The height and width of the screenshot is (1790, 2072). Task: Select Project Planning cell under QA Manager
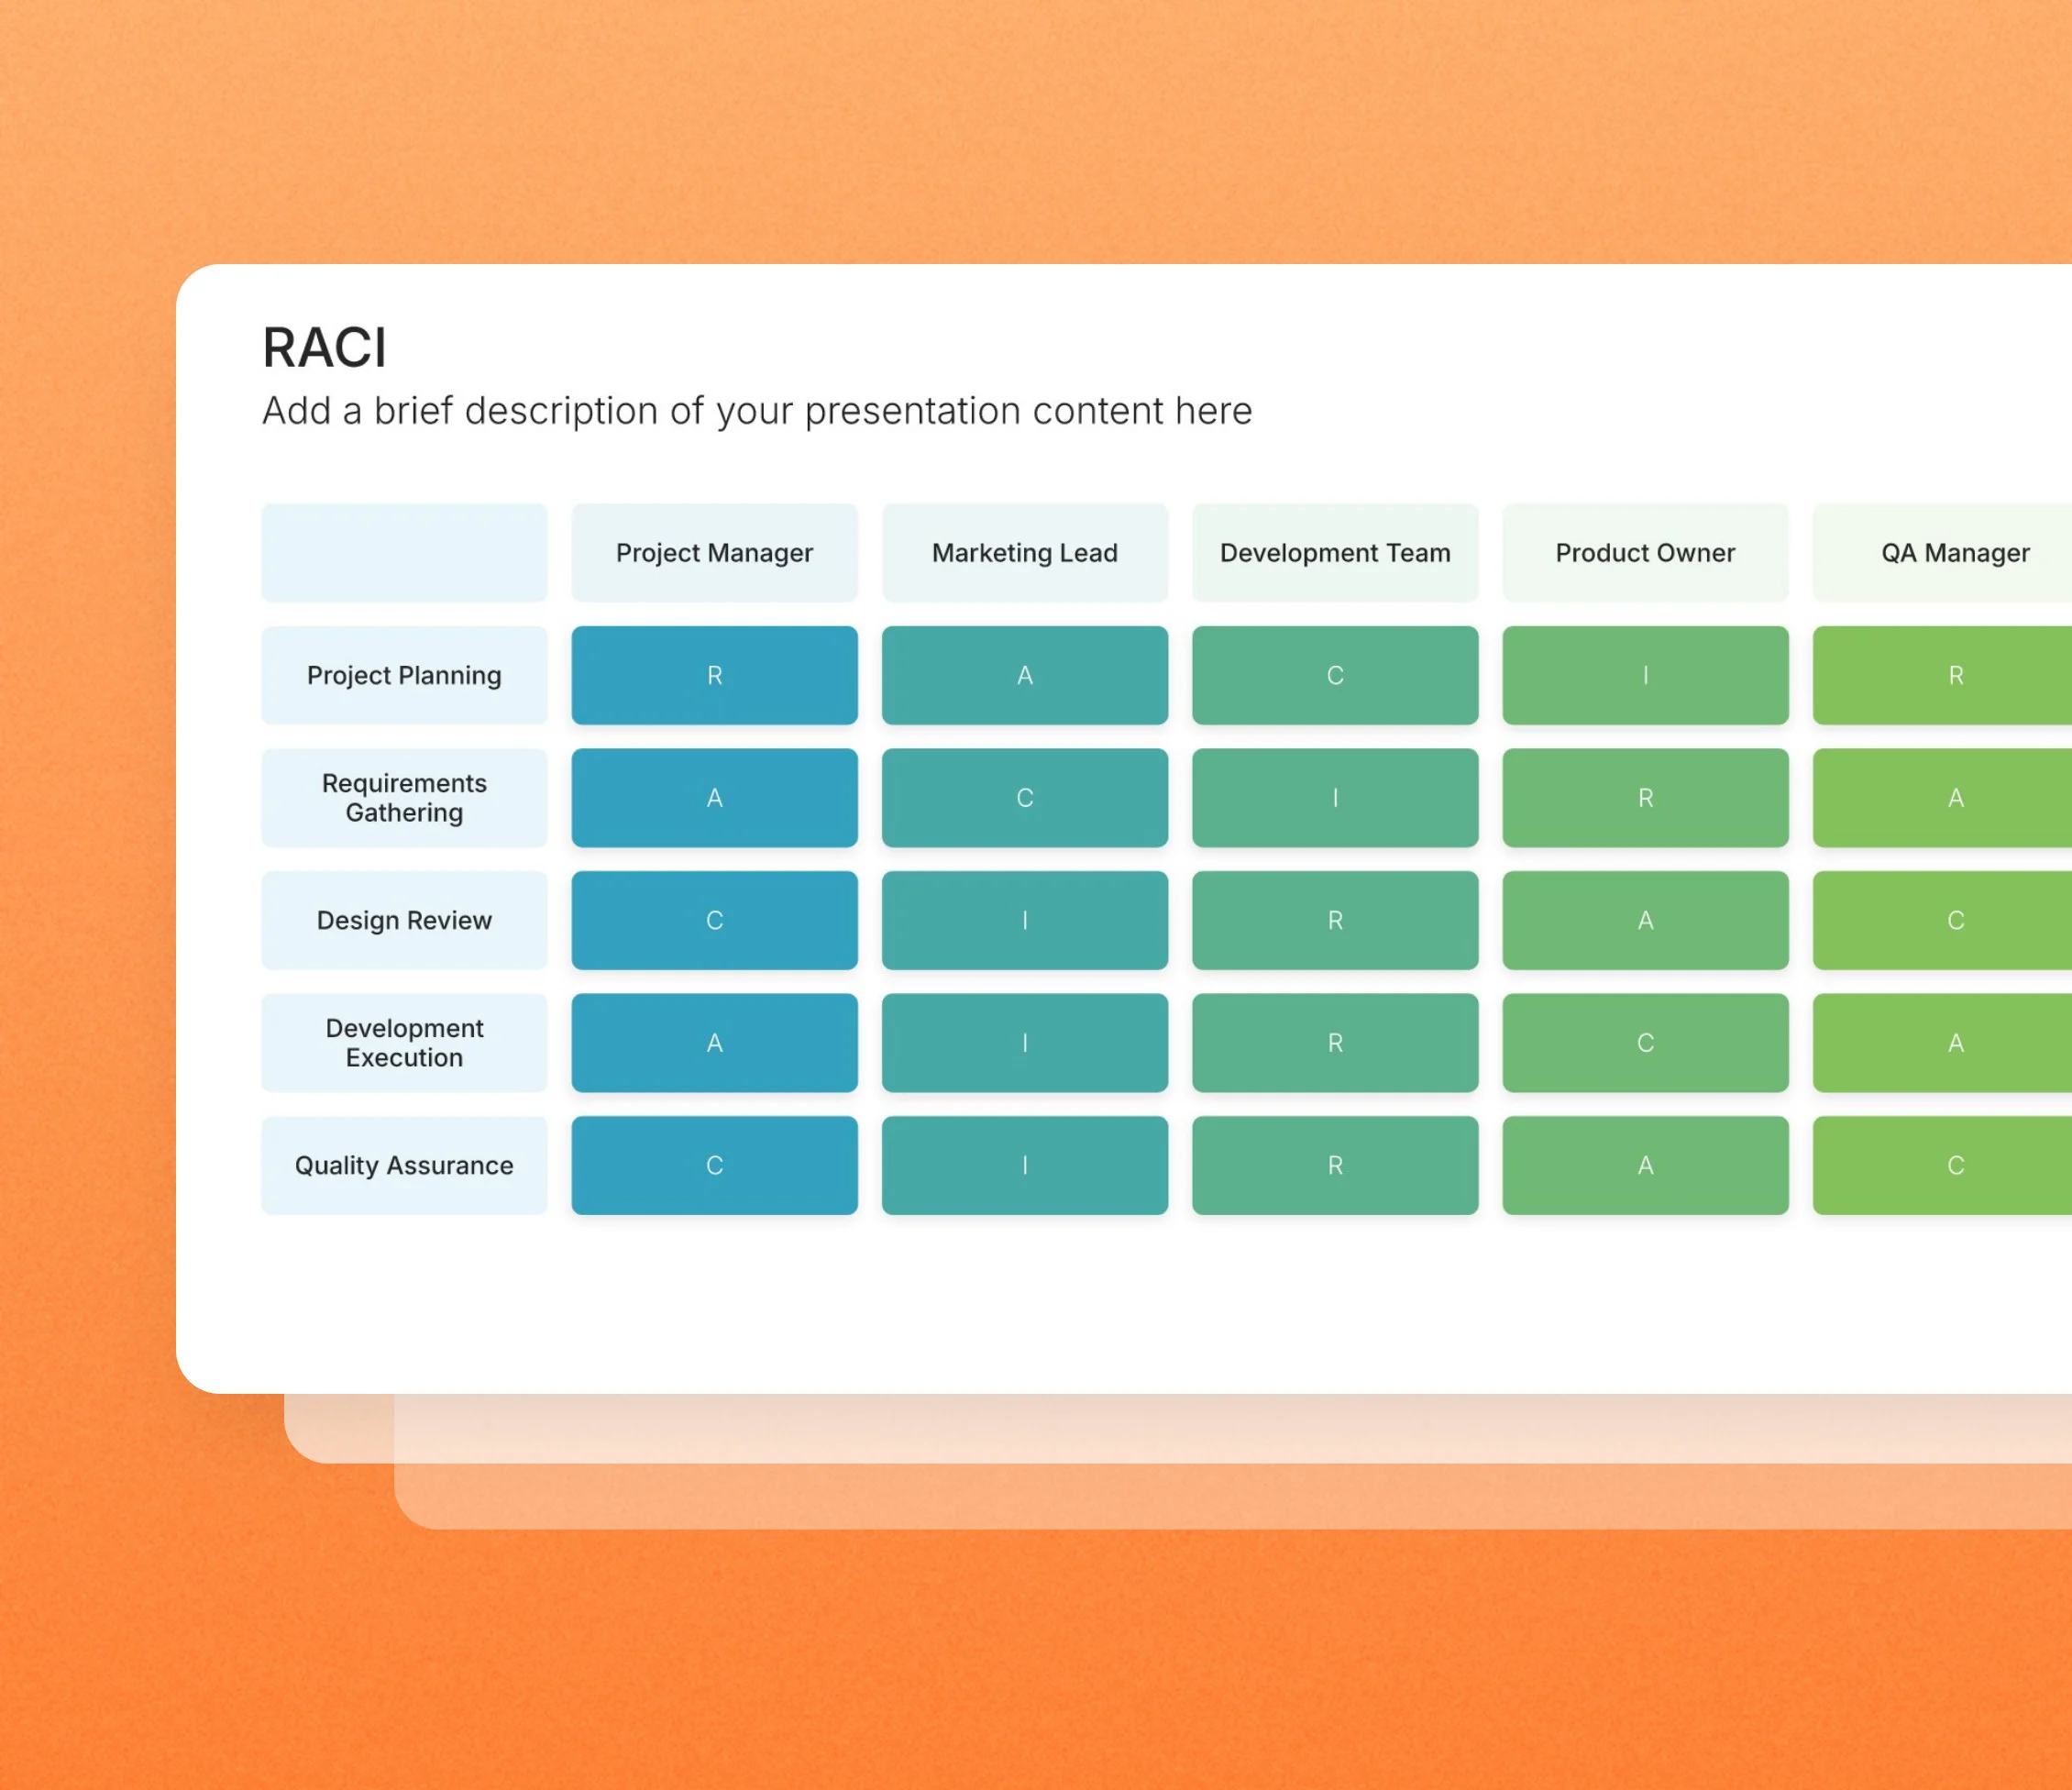tap(1942, 675)
